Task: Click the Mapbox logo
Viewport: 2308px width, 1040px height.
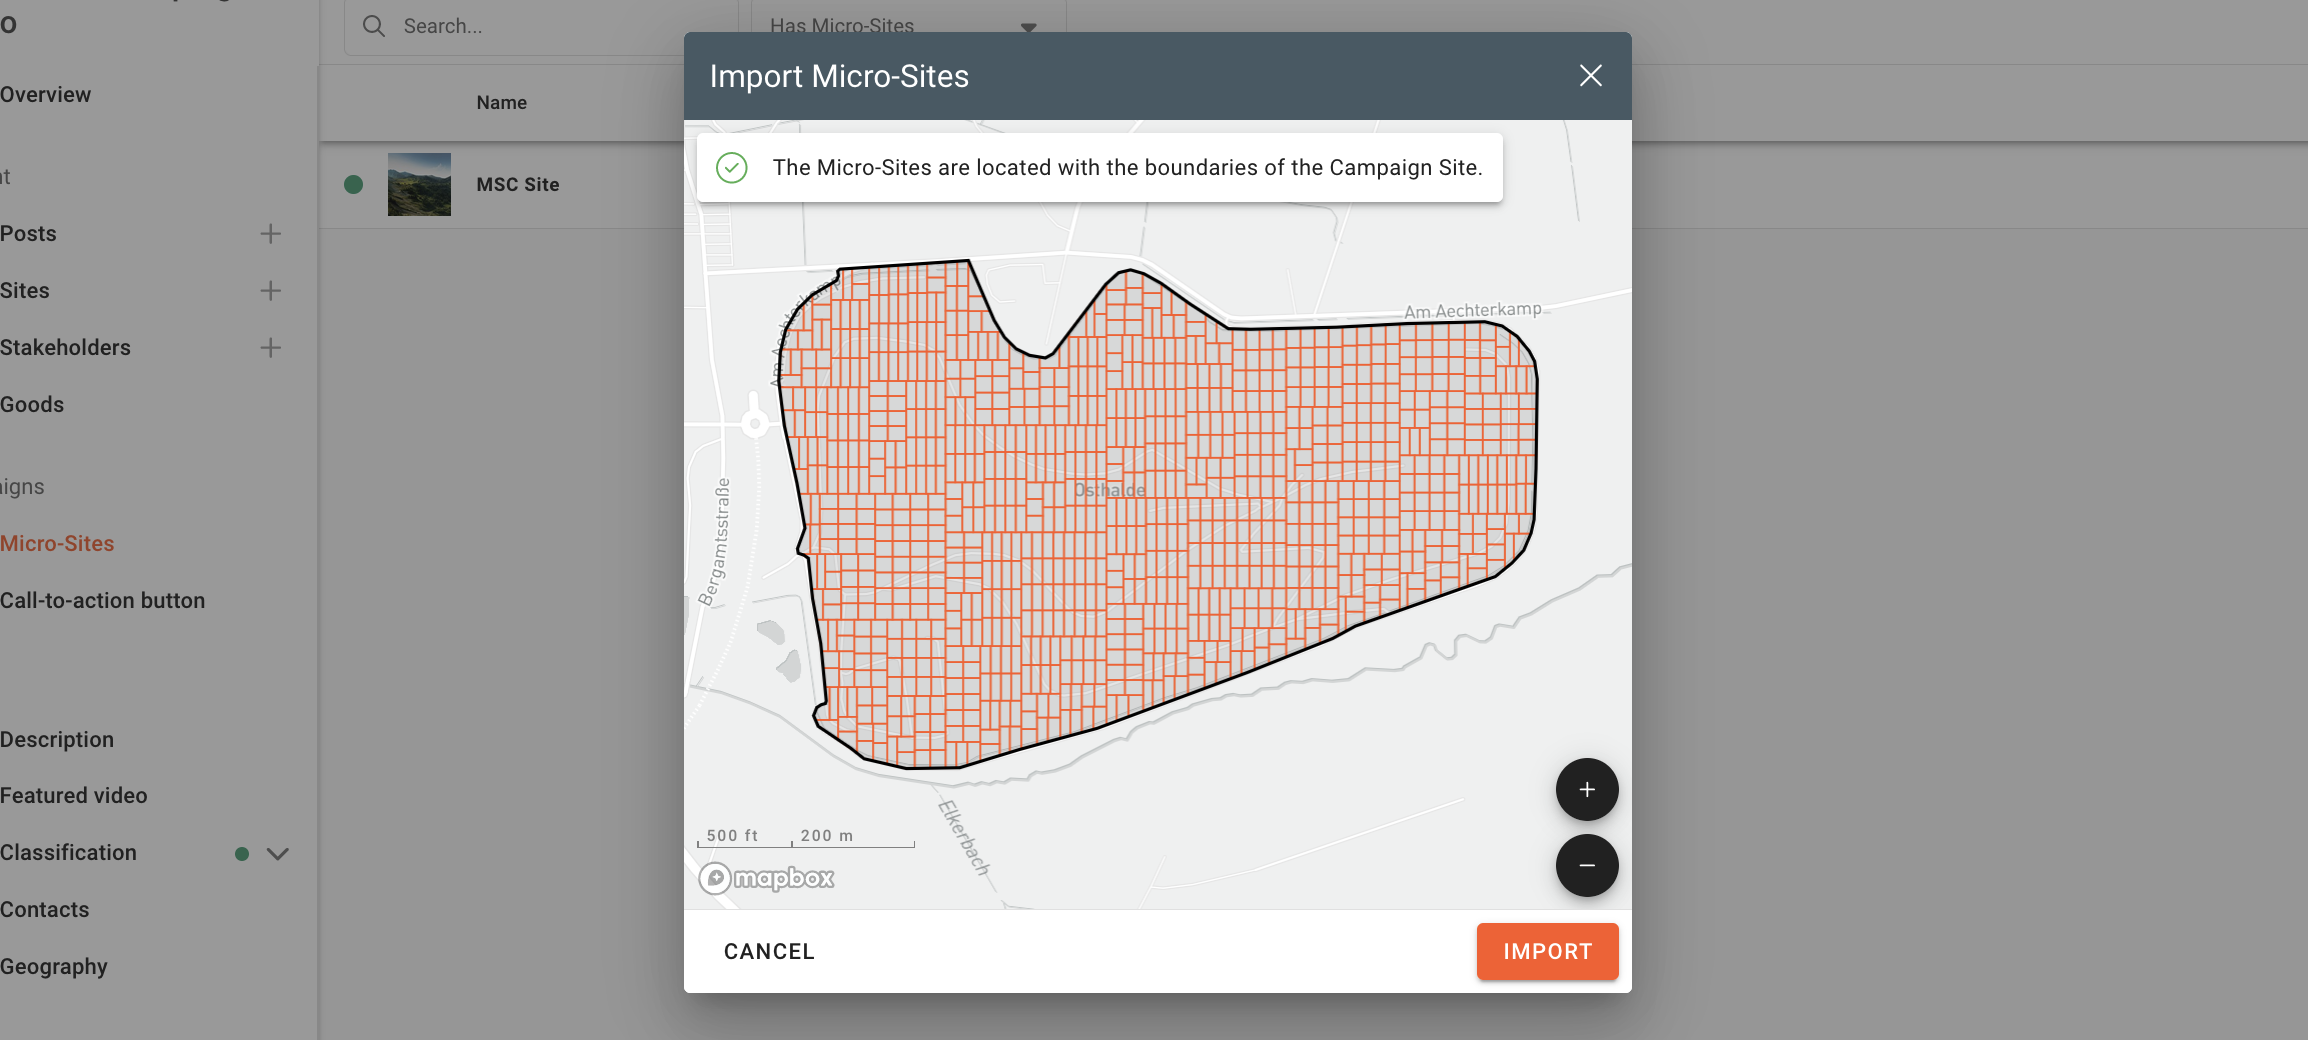Action: (x=767, y=878)
